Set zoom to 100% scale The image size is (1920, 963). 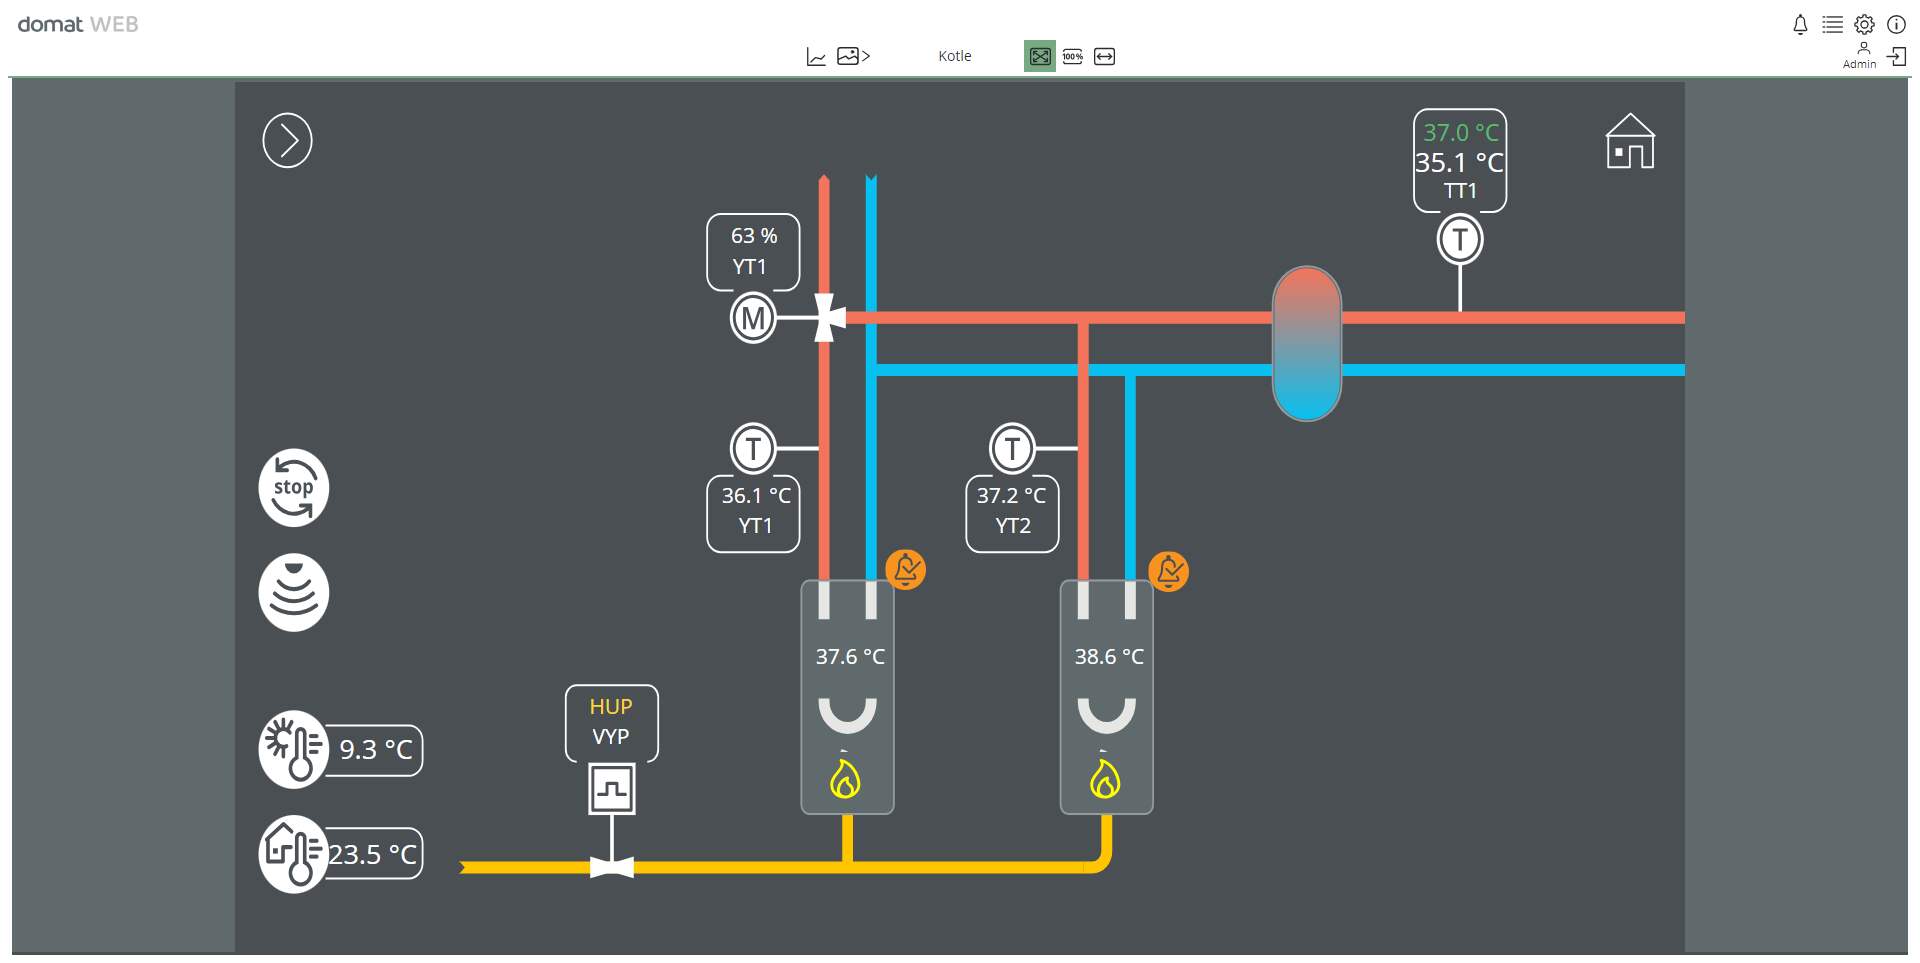click(1072, 57)
